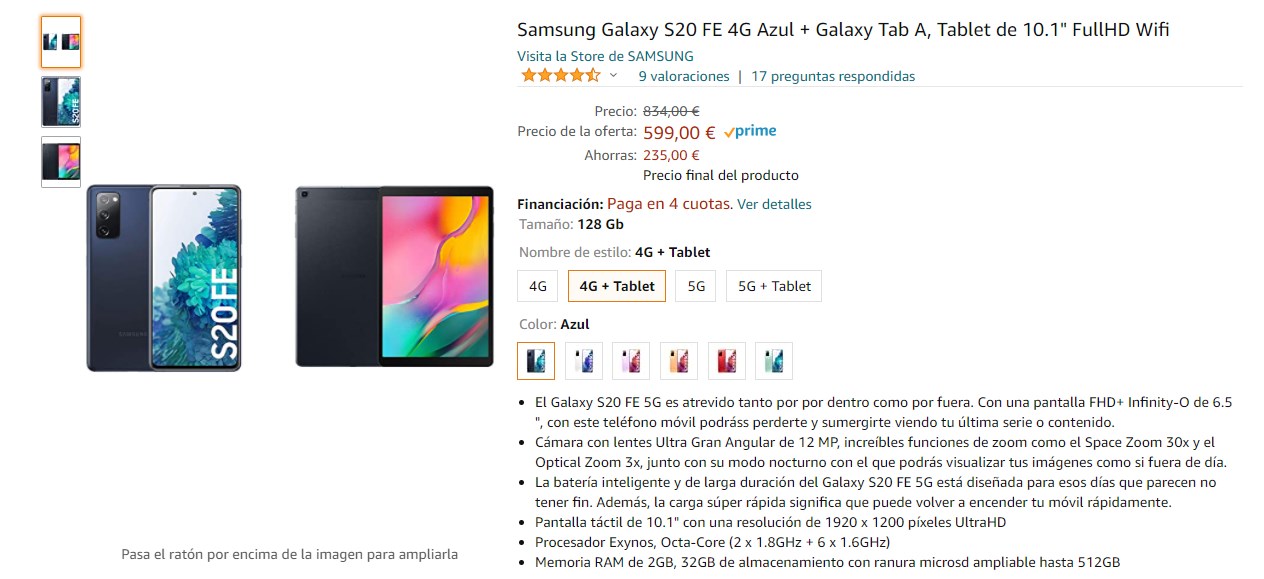Click Ver detalles financing link
The image size is (1264, 579).
pyautogui.click(x=774, y=204)
